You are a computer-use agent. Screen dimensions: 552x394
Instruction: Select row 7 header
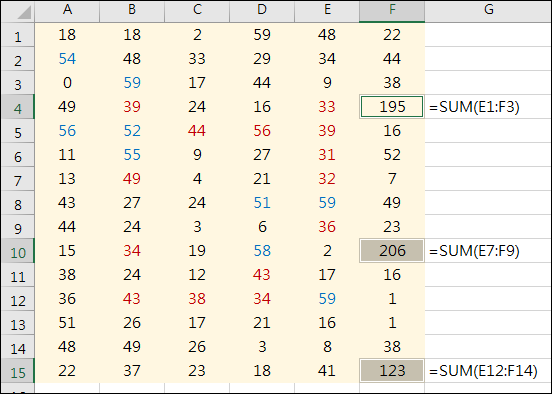[x=18, y=179]
